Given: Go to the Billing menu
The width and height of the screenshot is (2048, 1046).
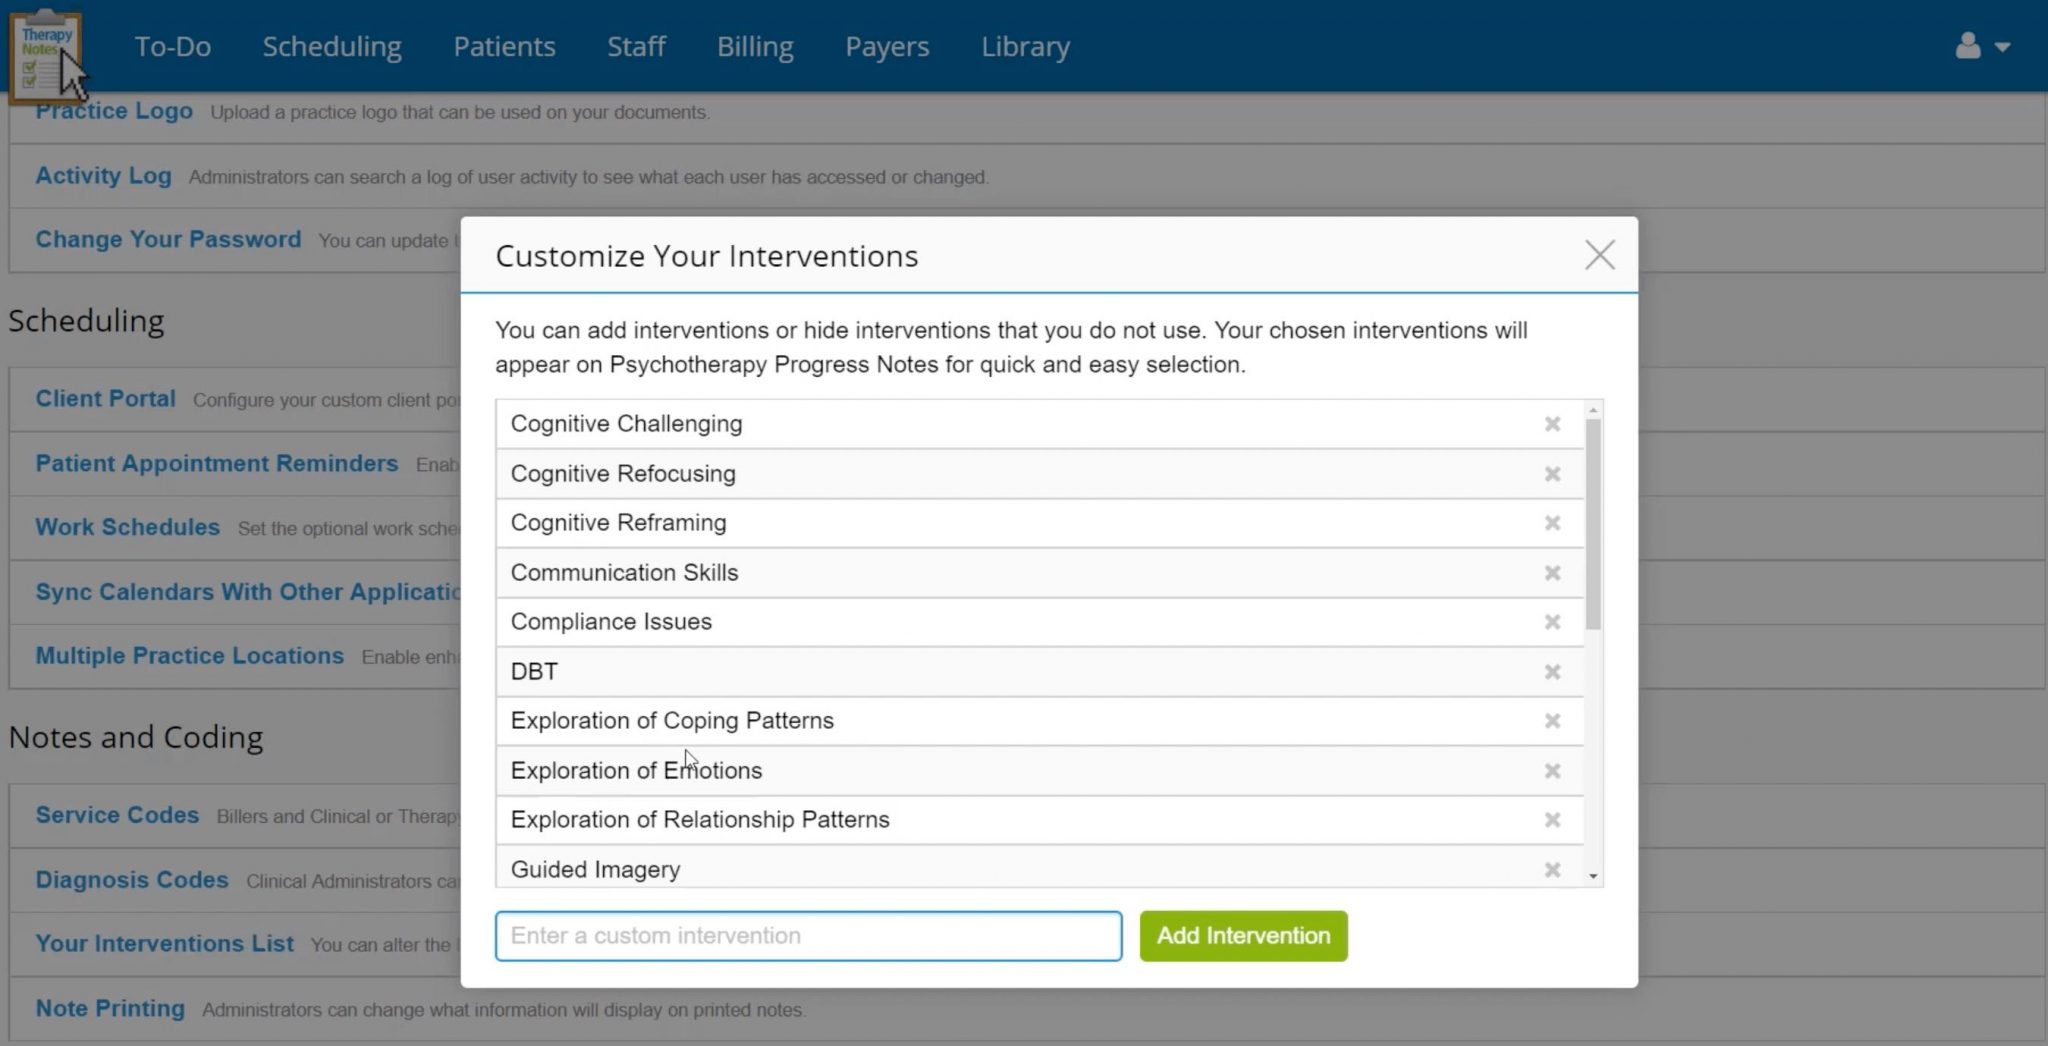Looking at the screenshot, I should click(x=754, y=46).
